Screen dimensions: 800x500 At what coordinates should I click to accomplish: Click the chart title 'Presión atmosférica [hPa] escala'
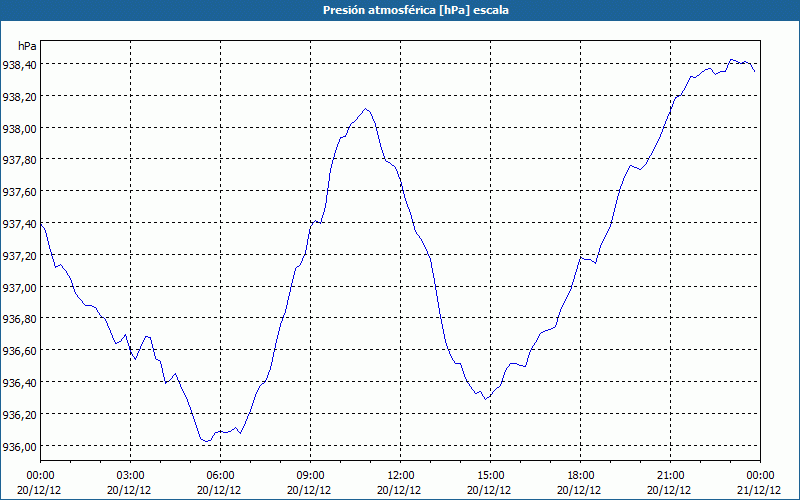pos(416,10)
